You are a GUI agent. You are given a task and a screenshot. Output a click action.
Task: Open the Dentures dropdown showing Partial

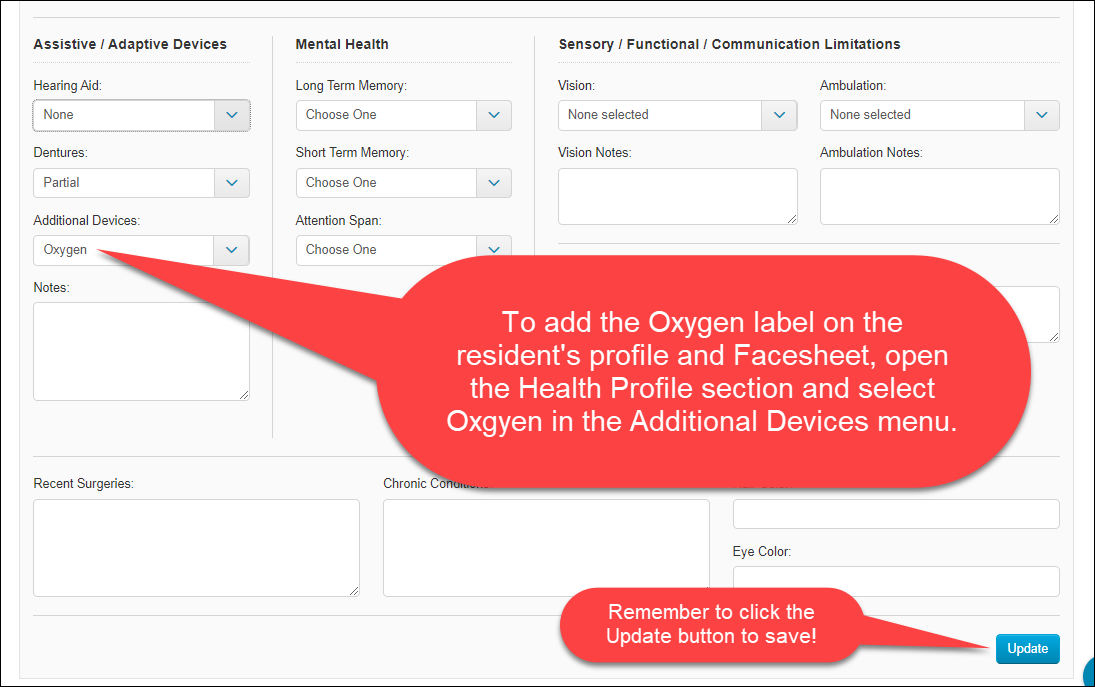[141, 183]
